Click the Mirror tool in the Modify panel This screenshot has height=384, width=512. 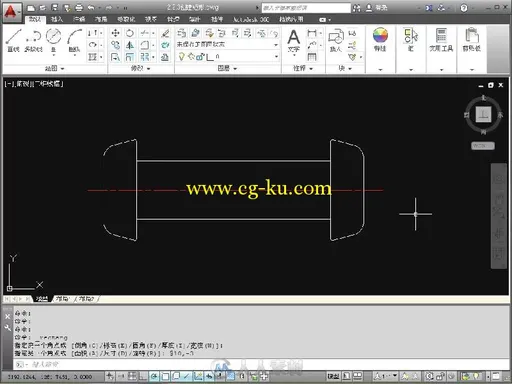[130, 45]
